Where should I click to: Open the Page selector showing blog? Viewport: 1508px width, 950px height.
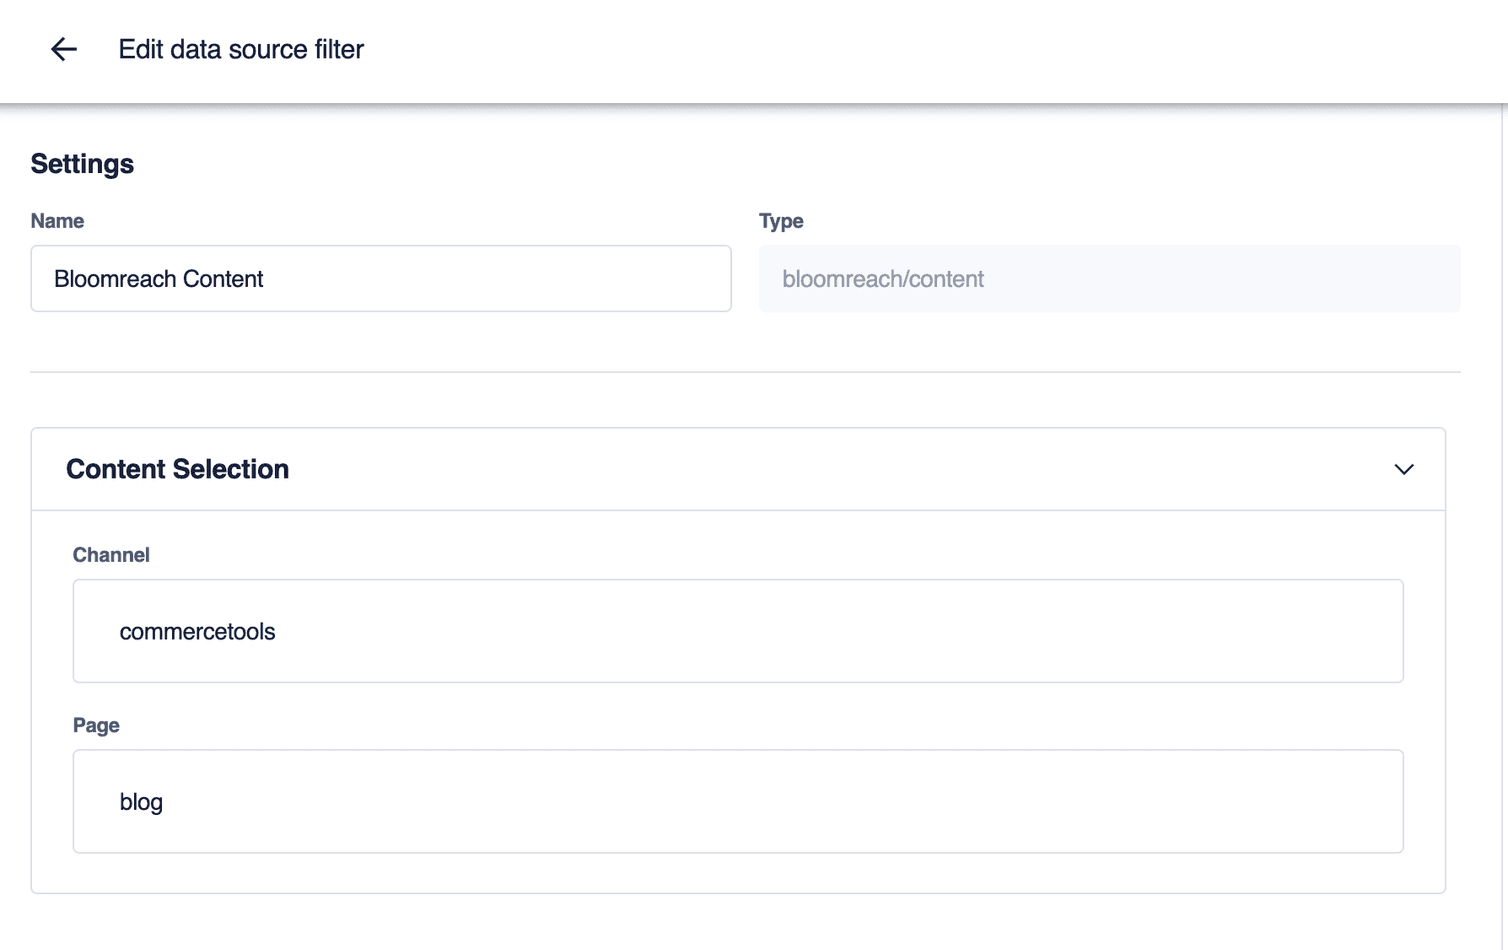click(x=737, y=801)
